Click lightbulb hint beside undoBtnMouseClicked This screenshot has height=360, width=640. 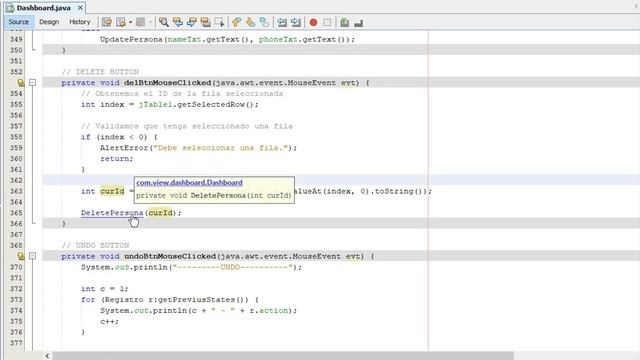20,256
